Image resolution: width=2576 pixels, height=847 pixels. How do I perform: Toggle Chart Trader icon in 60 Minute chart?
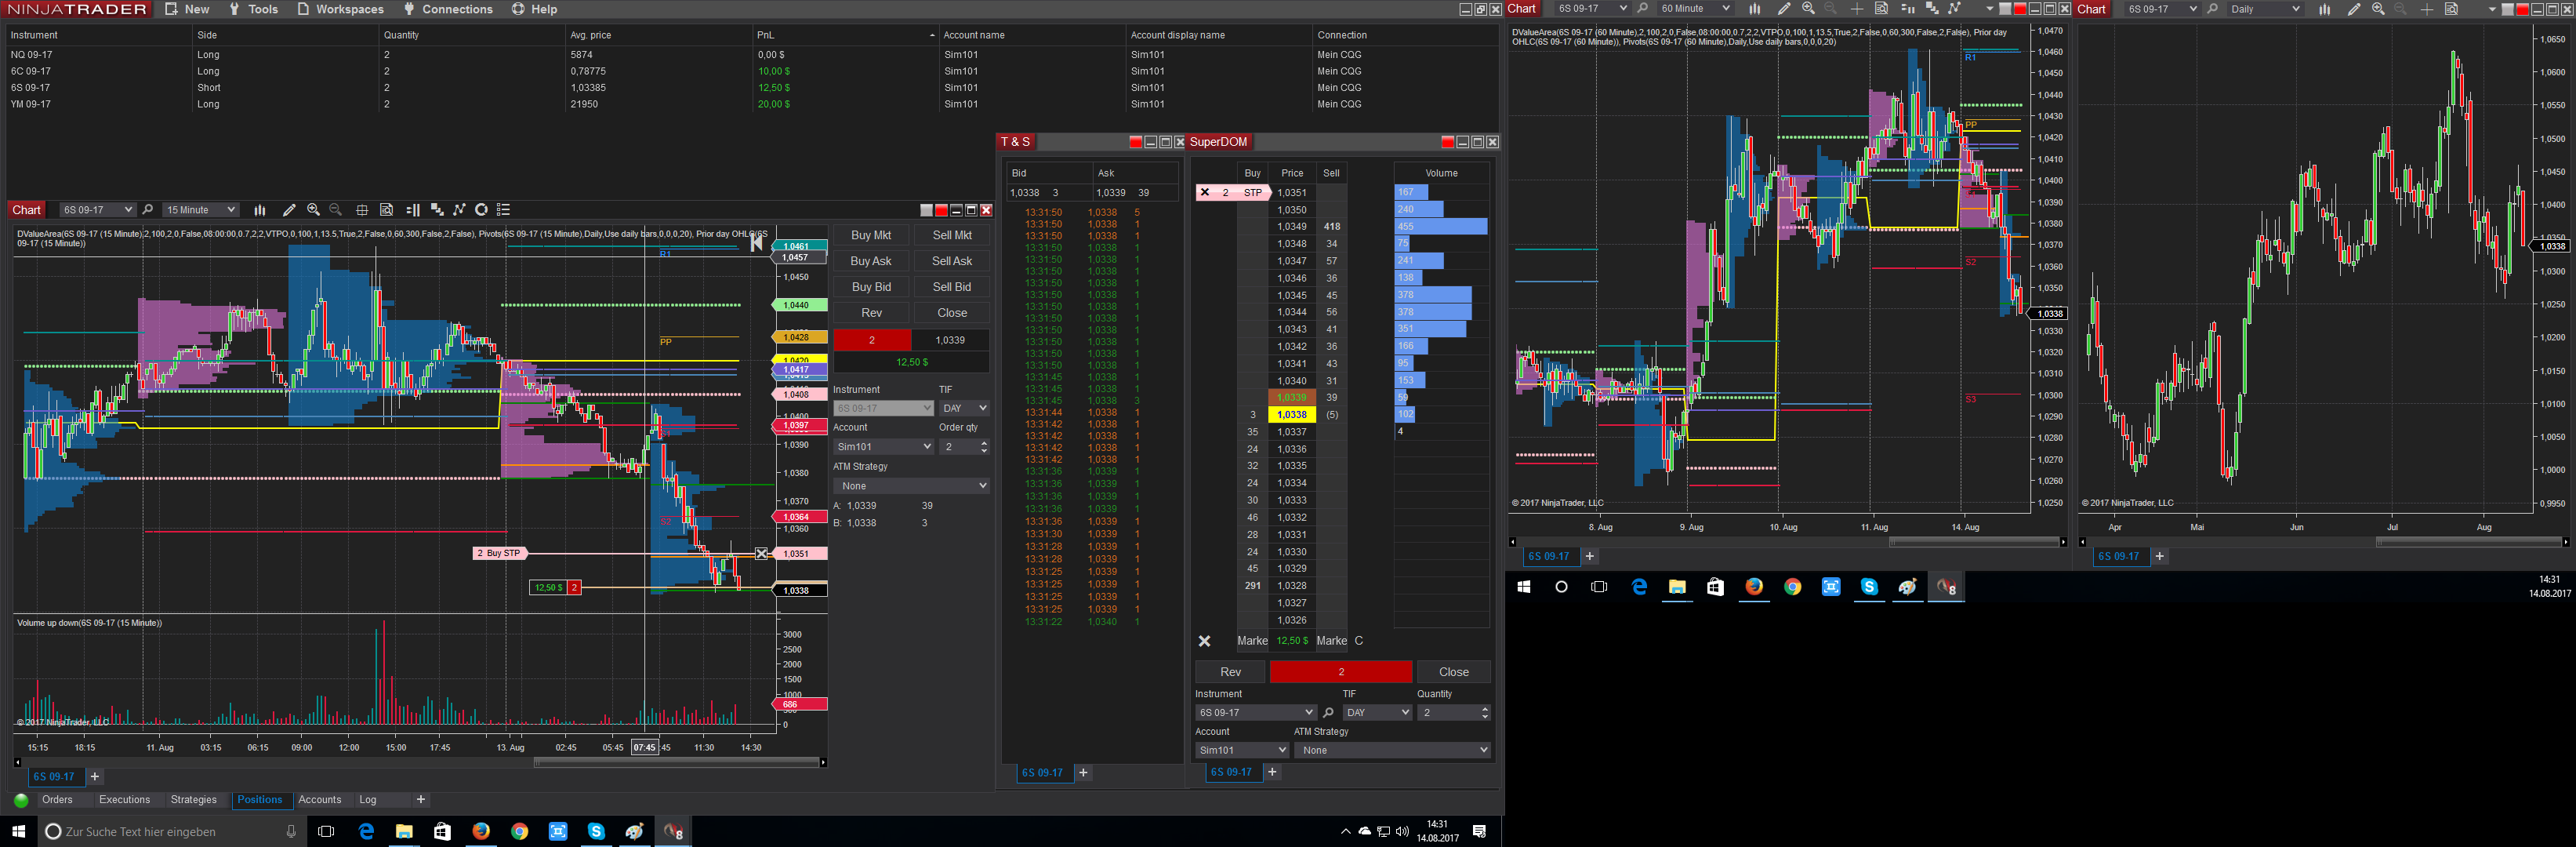(1907, 9)
